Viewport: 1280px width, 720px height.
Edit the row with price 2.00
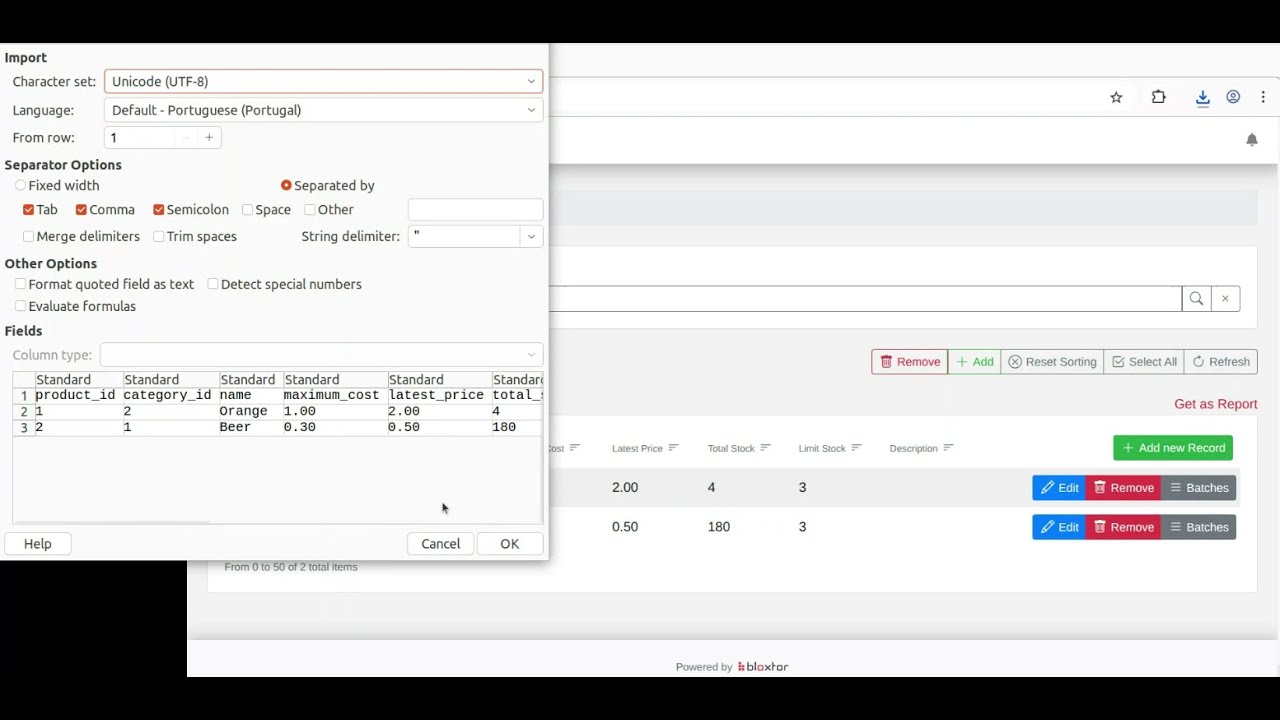[x=1059, y=488]
